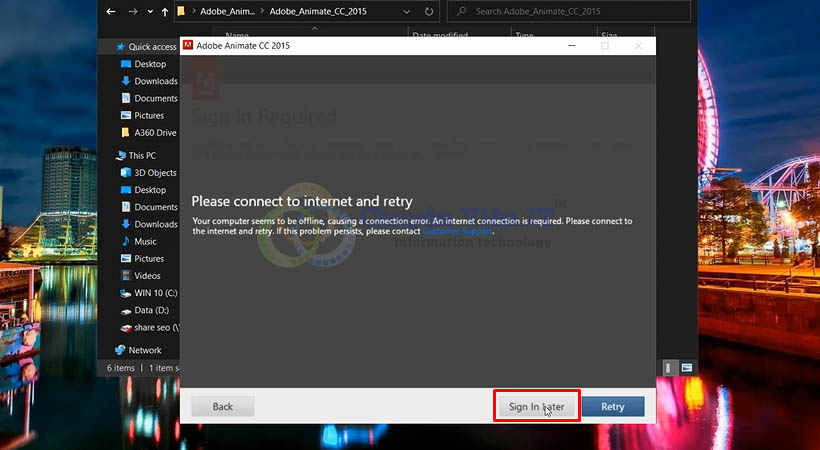Image resolution: width=820 pixels, height=450 pixels.
Task: Go back with the Back button
Action: pyautogui.click(x=222, y=407)
